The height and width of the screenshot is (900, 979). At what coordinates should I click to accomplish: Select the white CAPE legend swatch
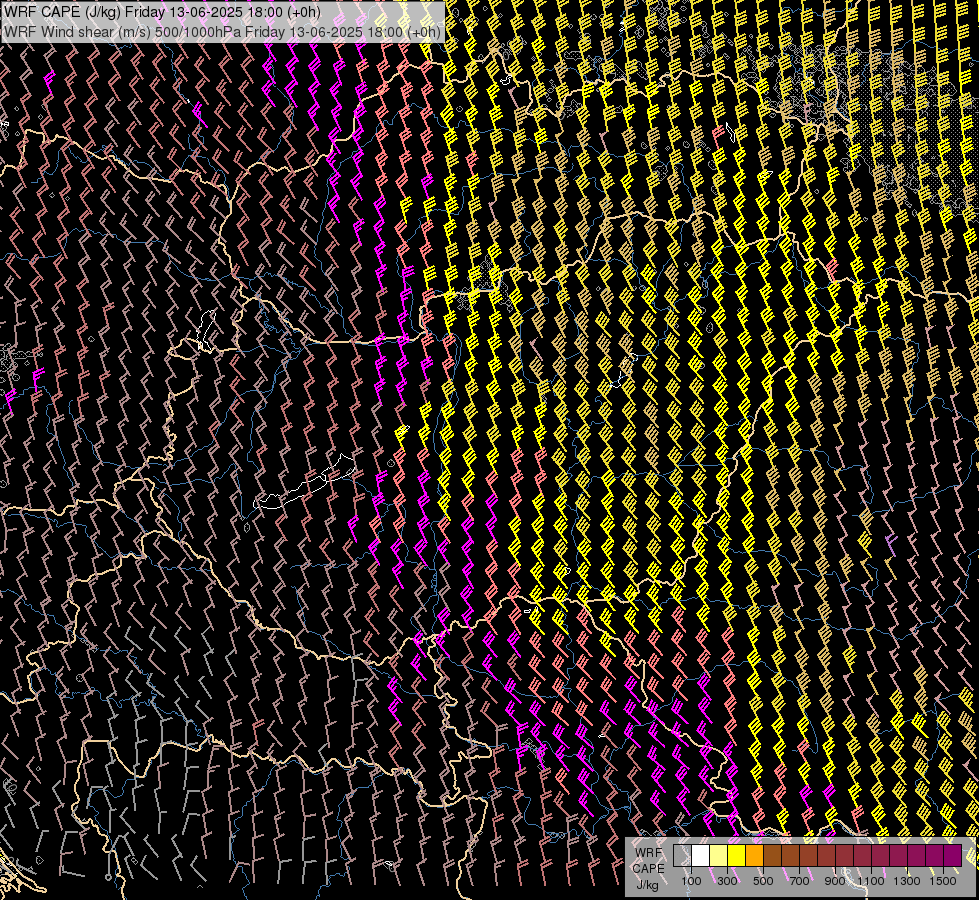pyautogui.click(x=700, y=855)
